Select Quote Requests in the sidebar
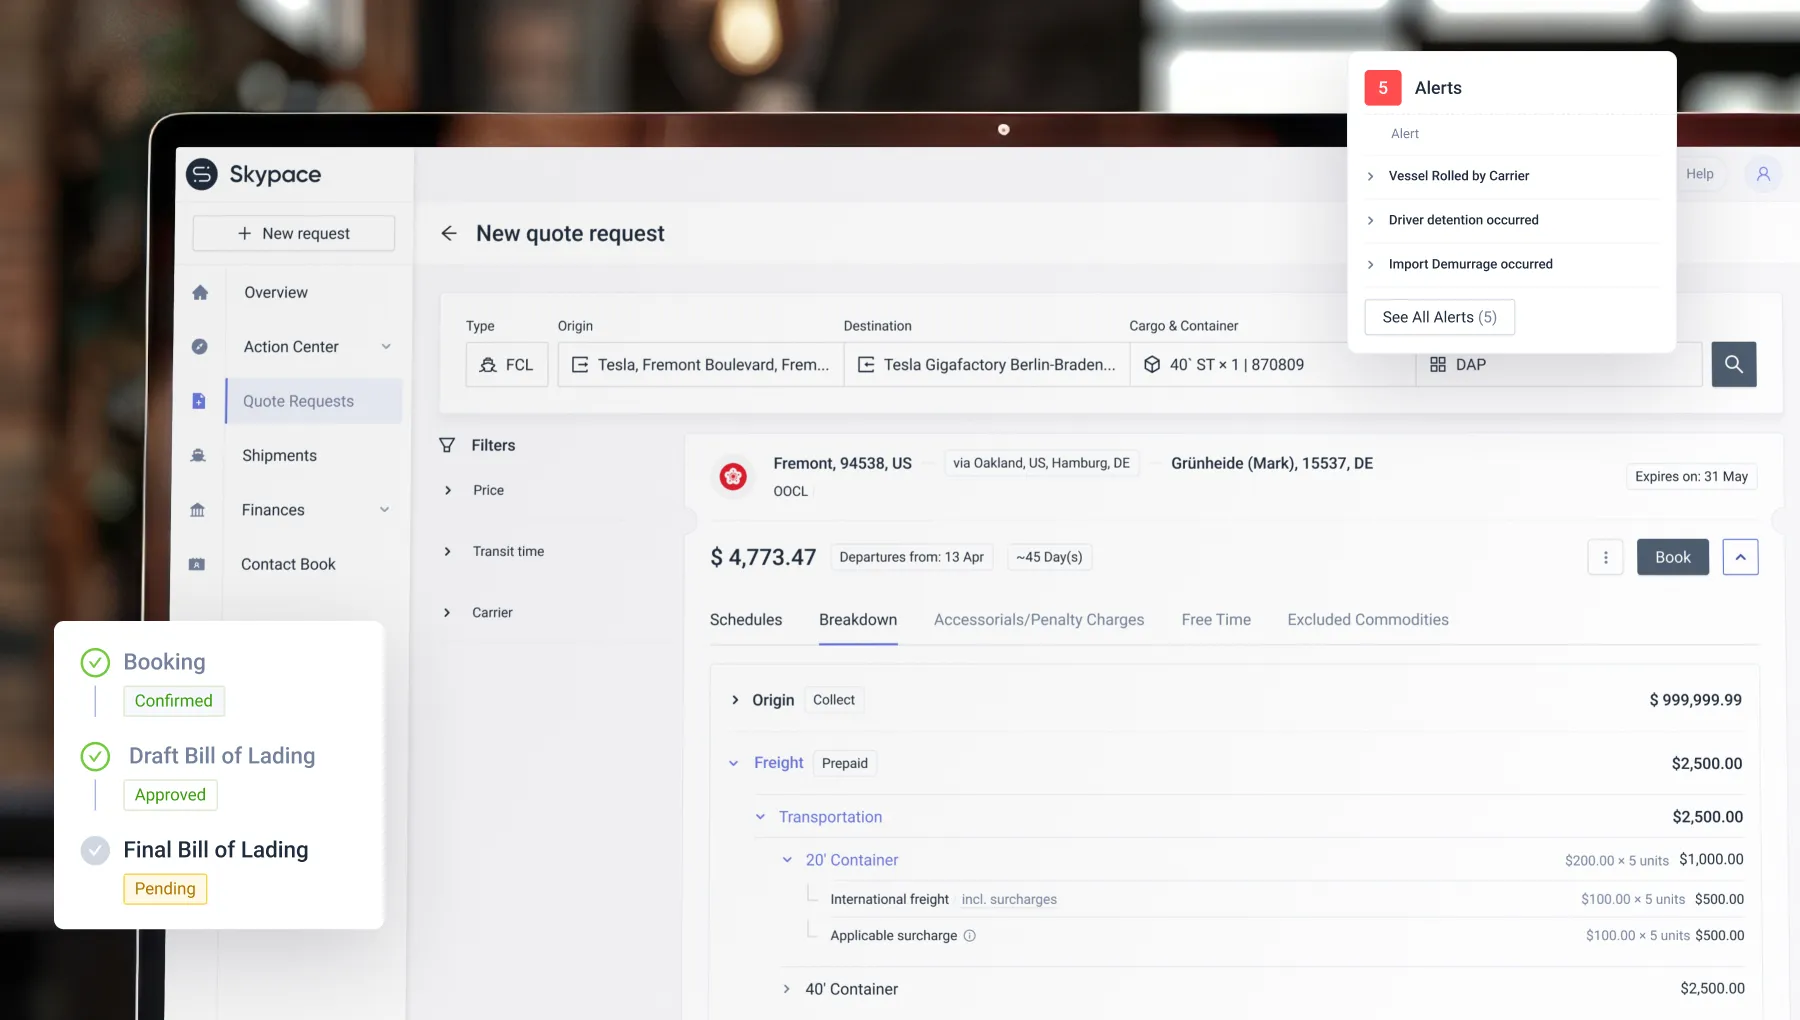Screen dimensions: 1800x1020 tap(314, 401)
